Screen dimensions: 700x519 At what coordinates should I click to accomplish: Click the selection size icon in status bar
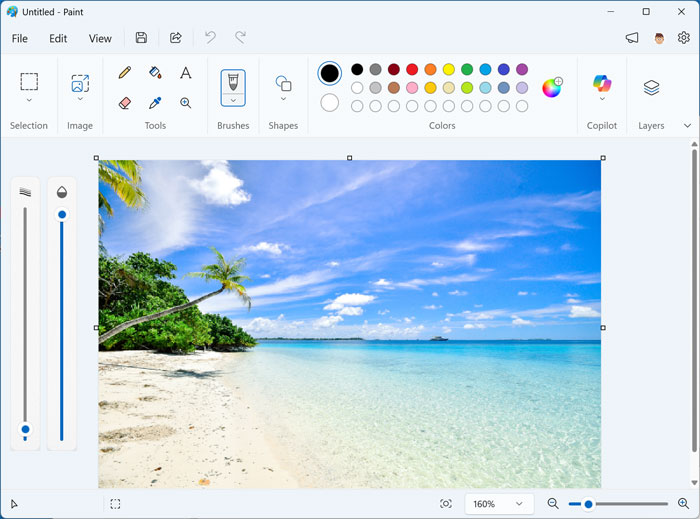point(115,504)
